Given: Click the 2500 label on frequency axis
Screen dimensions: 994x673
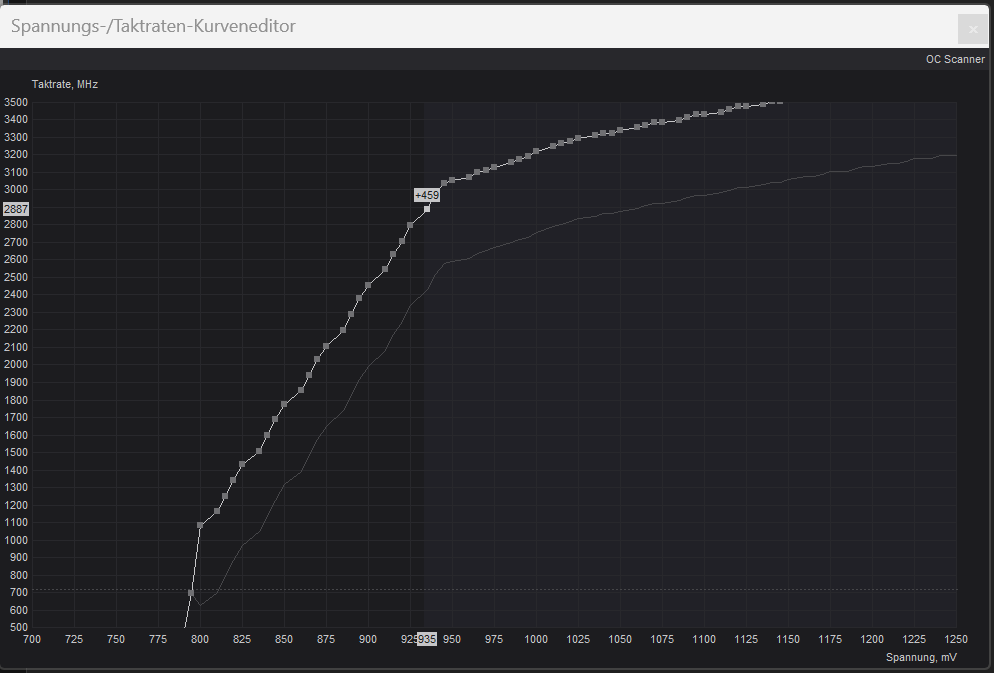Looking at the screenshot, I should [x=16, y=277].
